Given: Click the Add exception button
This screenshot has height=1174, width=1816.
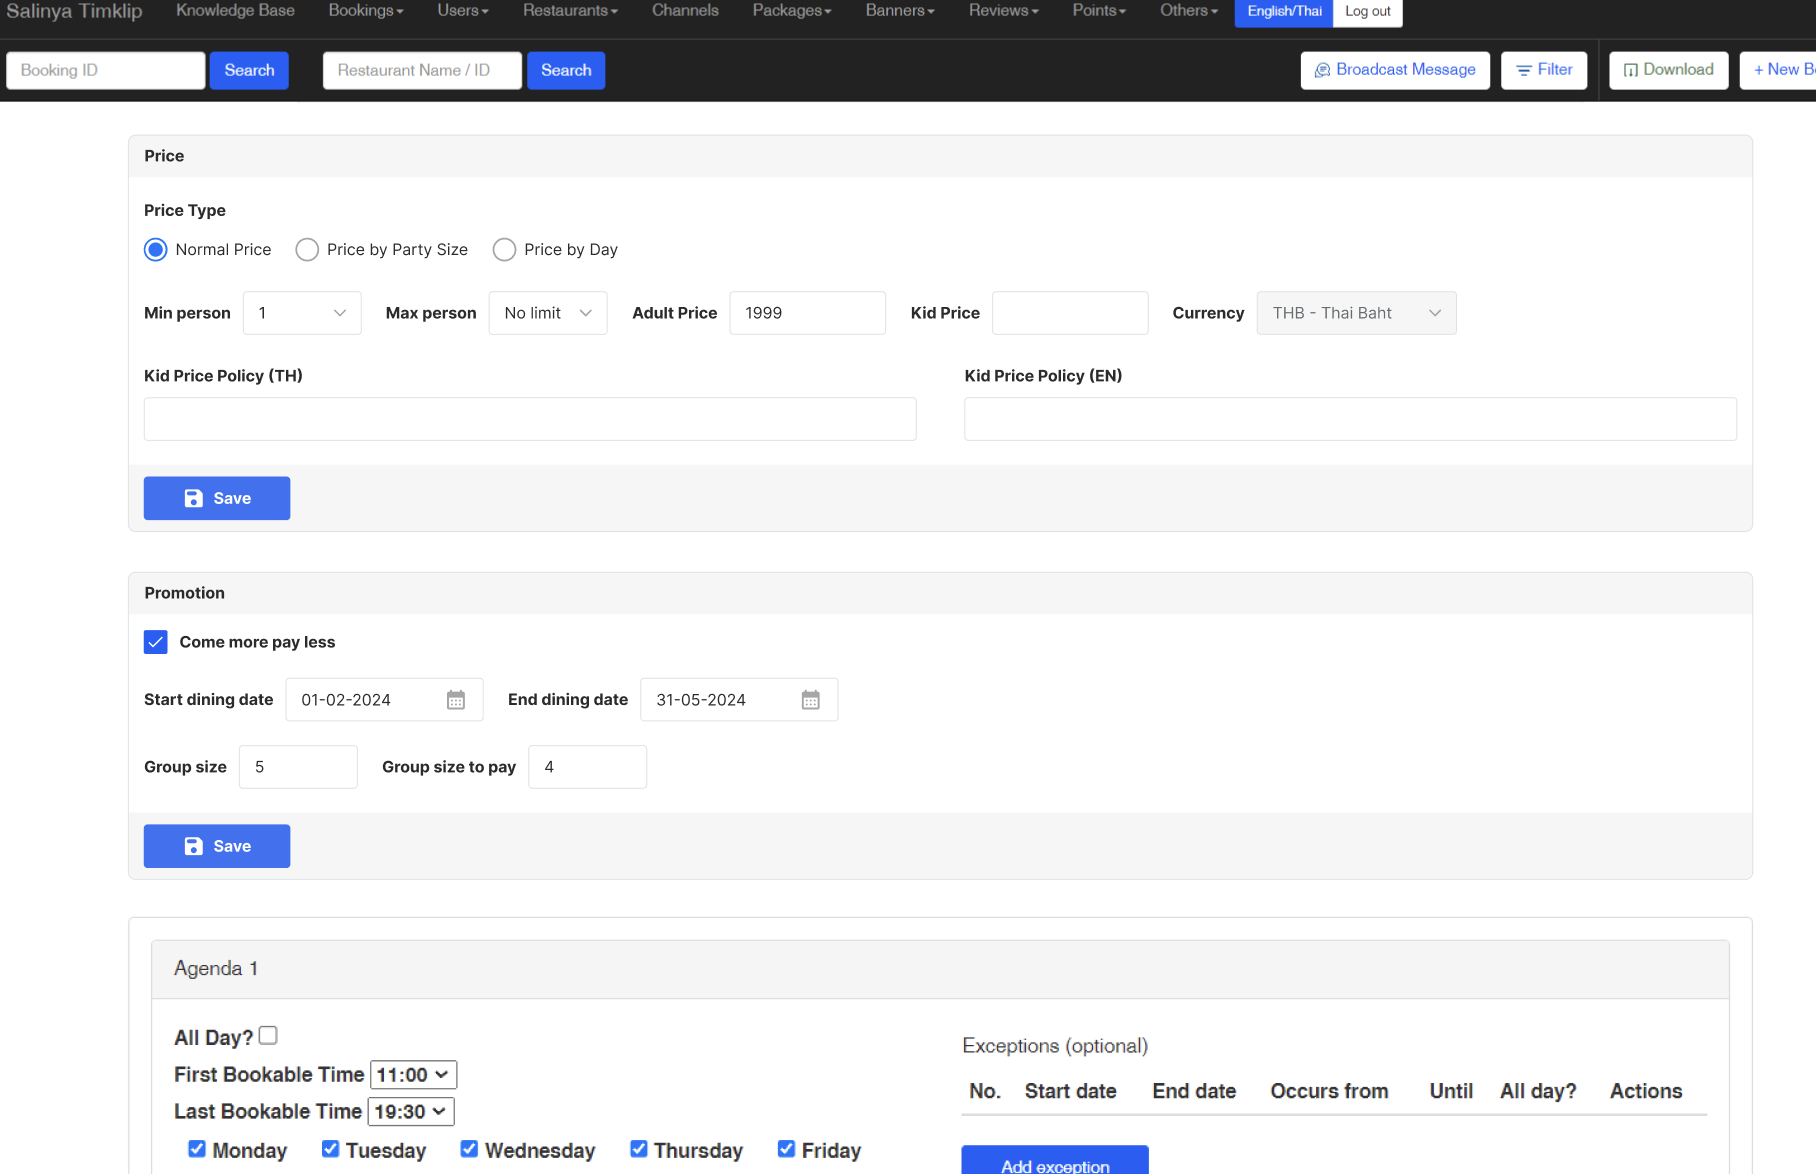Looking at the screenshot, I should [1054, 1164].
